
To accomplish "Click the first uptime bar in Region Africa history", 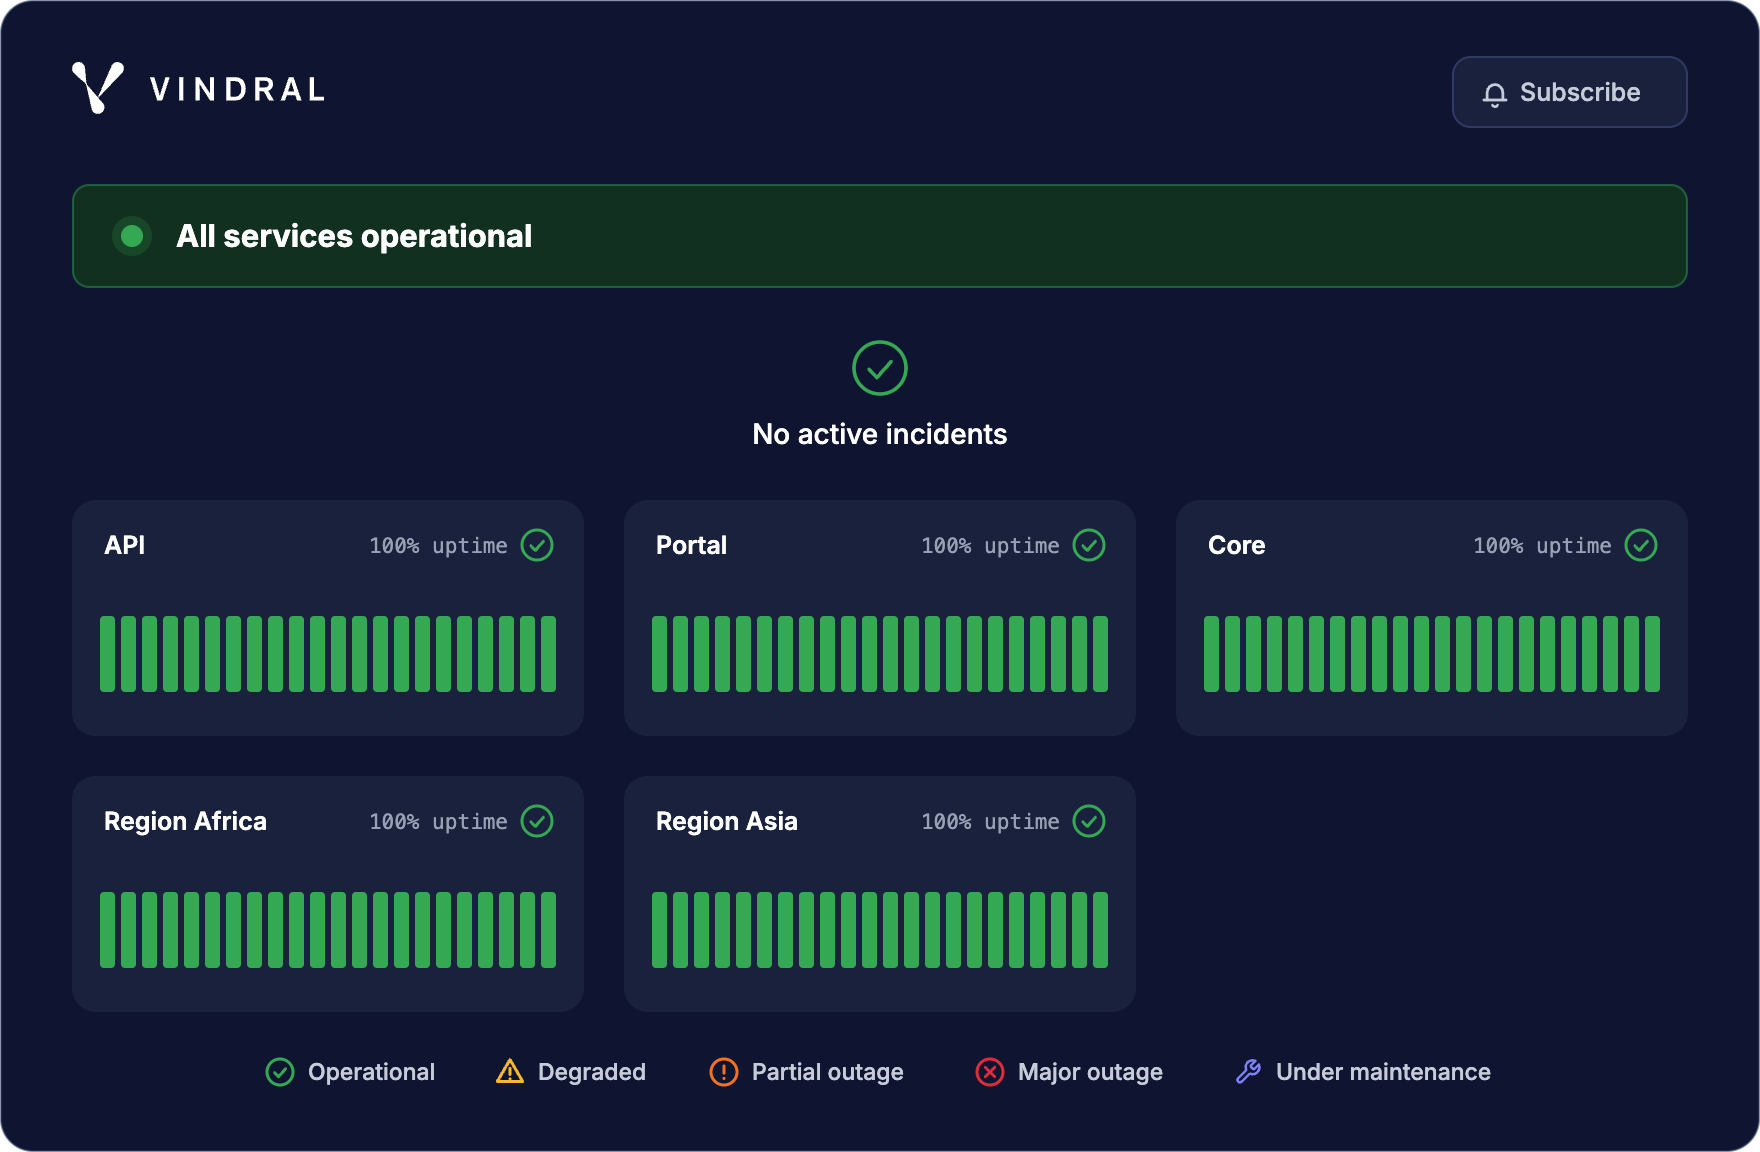I will click(x=107, y=930).
